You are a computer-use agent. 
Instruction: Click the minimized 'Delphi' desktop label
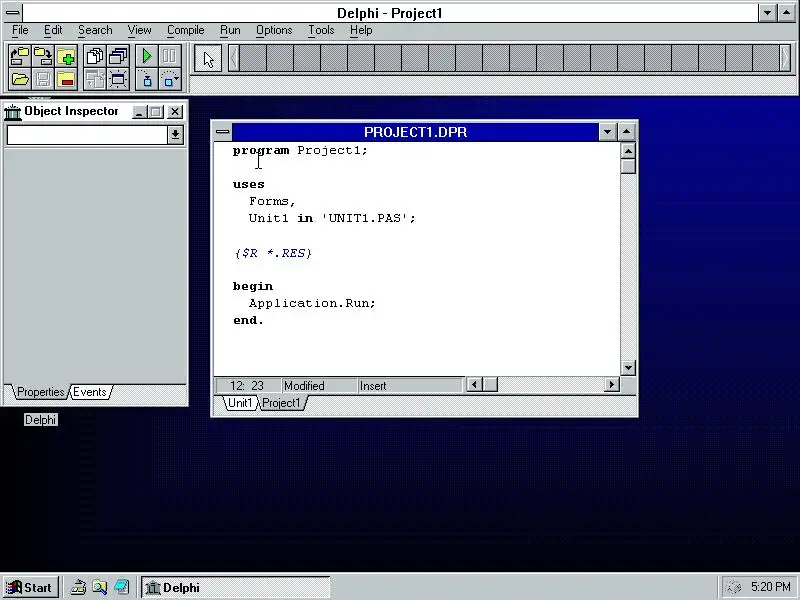point(40,420)
